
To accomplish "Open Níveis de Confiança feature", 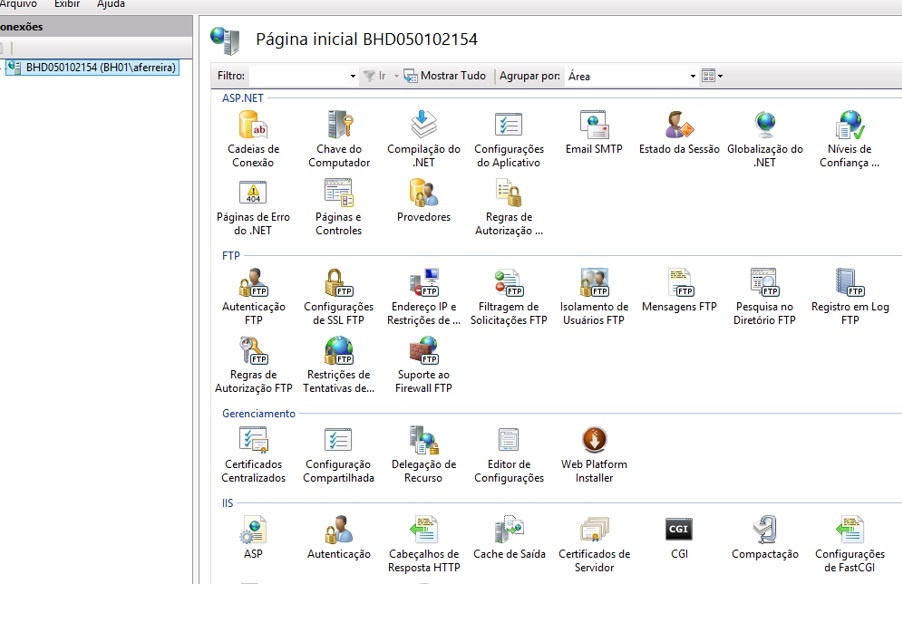I will point(850,140).
